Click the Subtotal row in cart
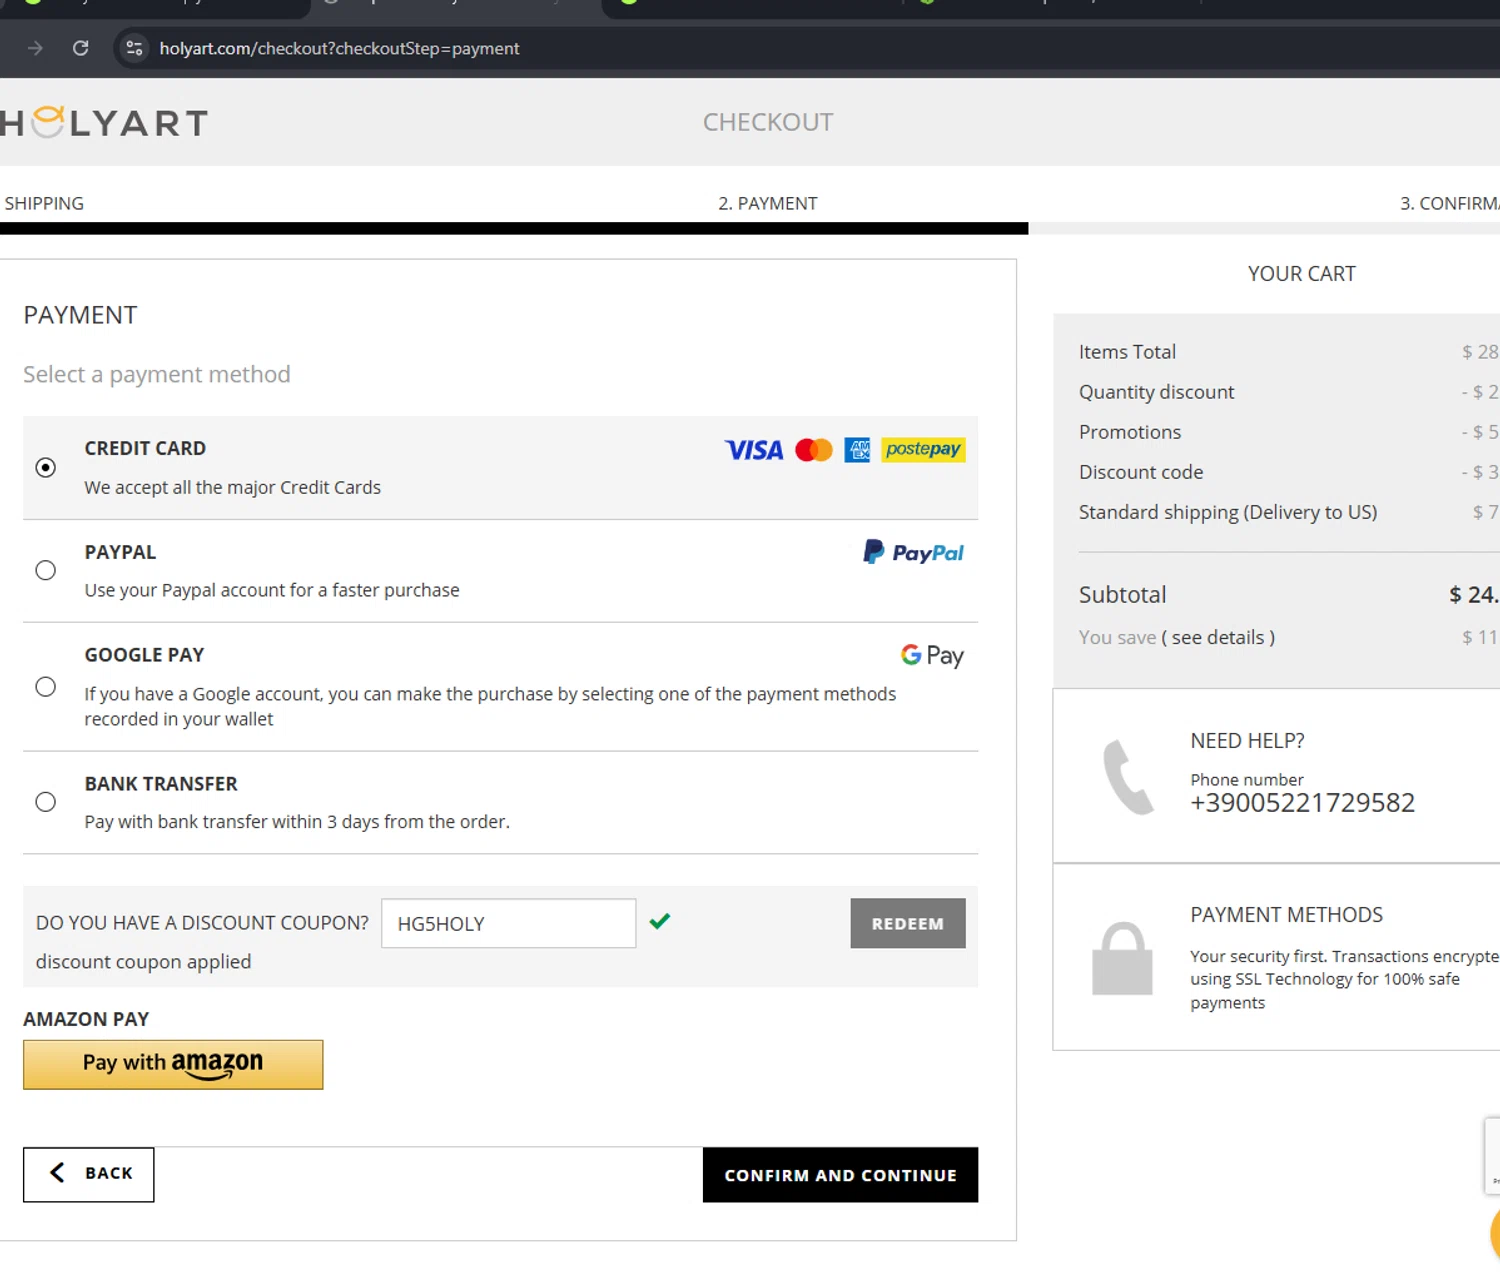 (x=1288, y=594)
